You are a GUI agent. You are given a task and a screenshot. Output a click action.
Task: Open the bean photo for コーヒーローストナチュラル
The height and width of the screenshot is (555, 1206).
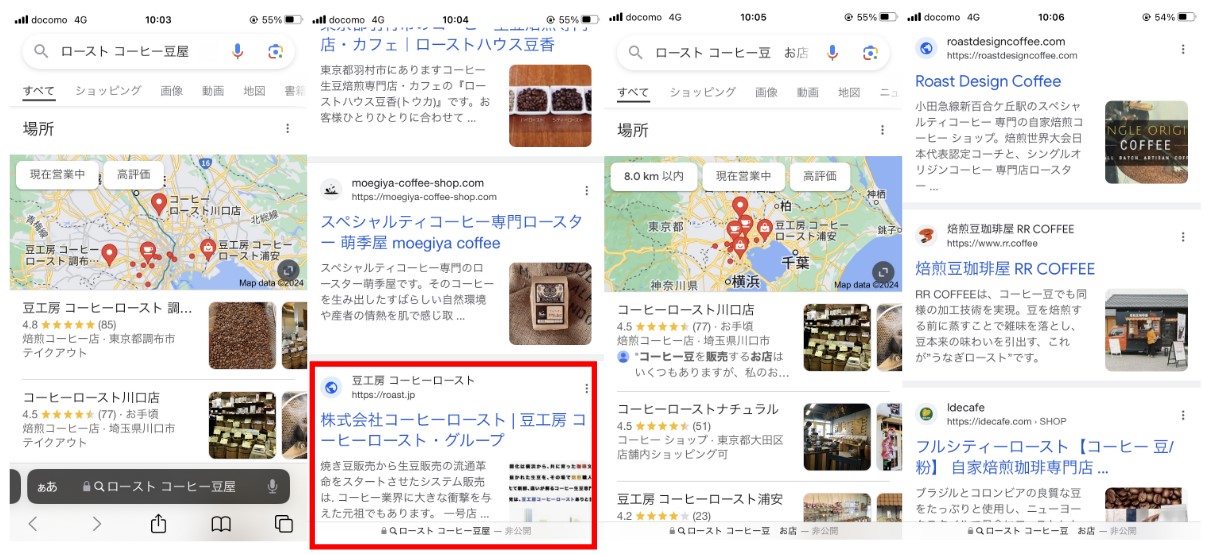coord(837,436)
